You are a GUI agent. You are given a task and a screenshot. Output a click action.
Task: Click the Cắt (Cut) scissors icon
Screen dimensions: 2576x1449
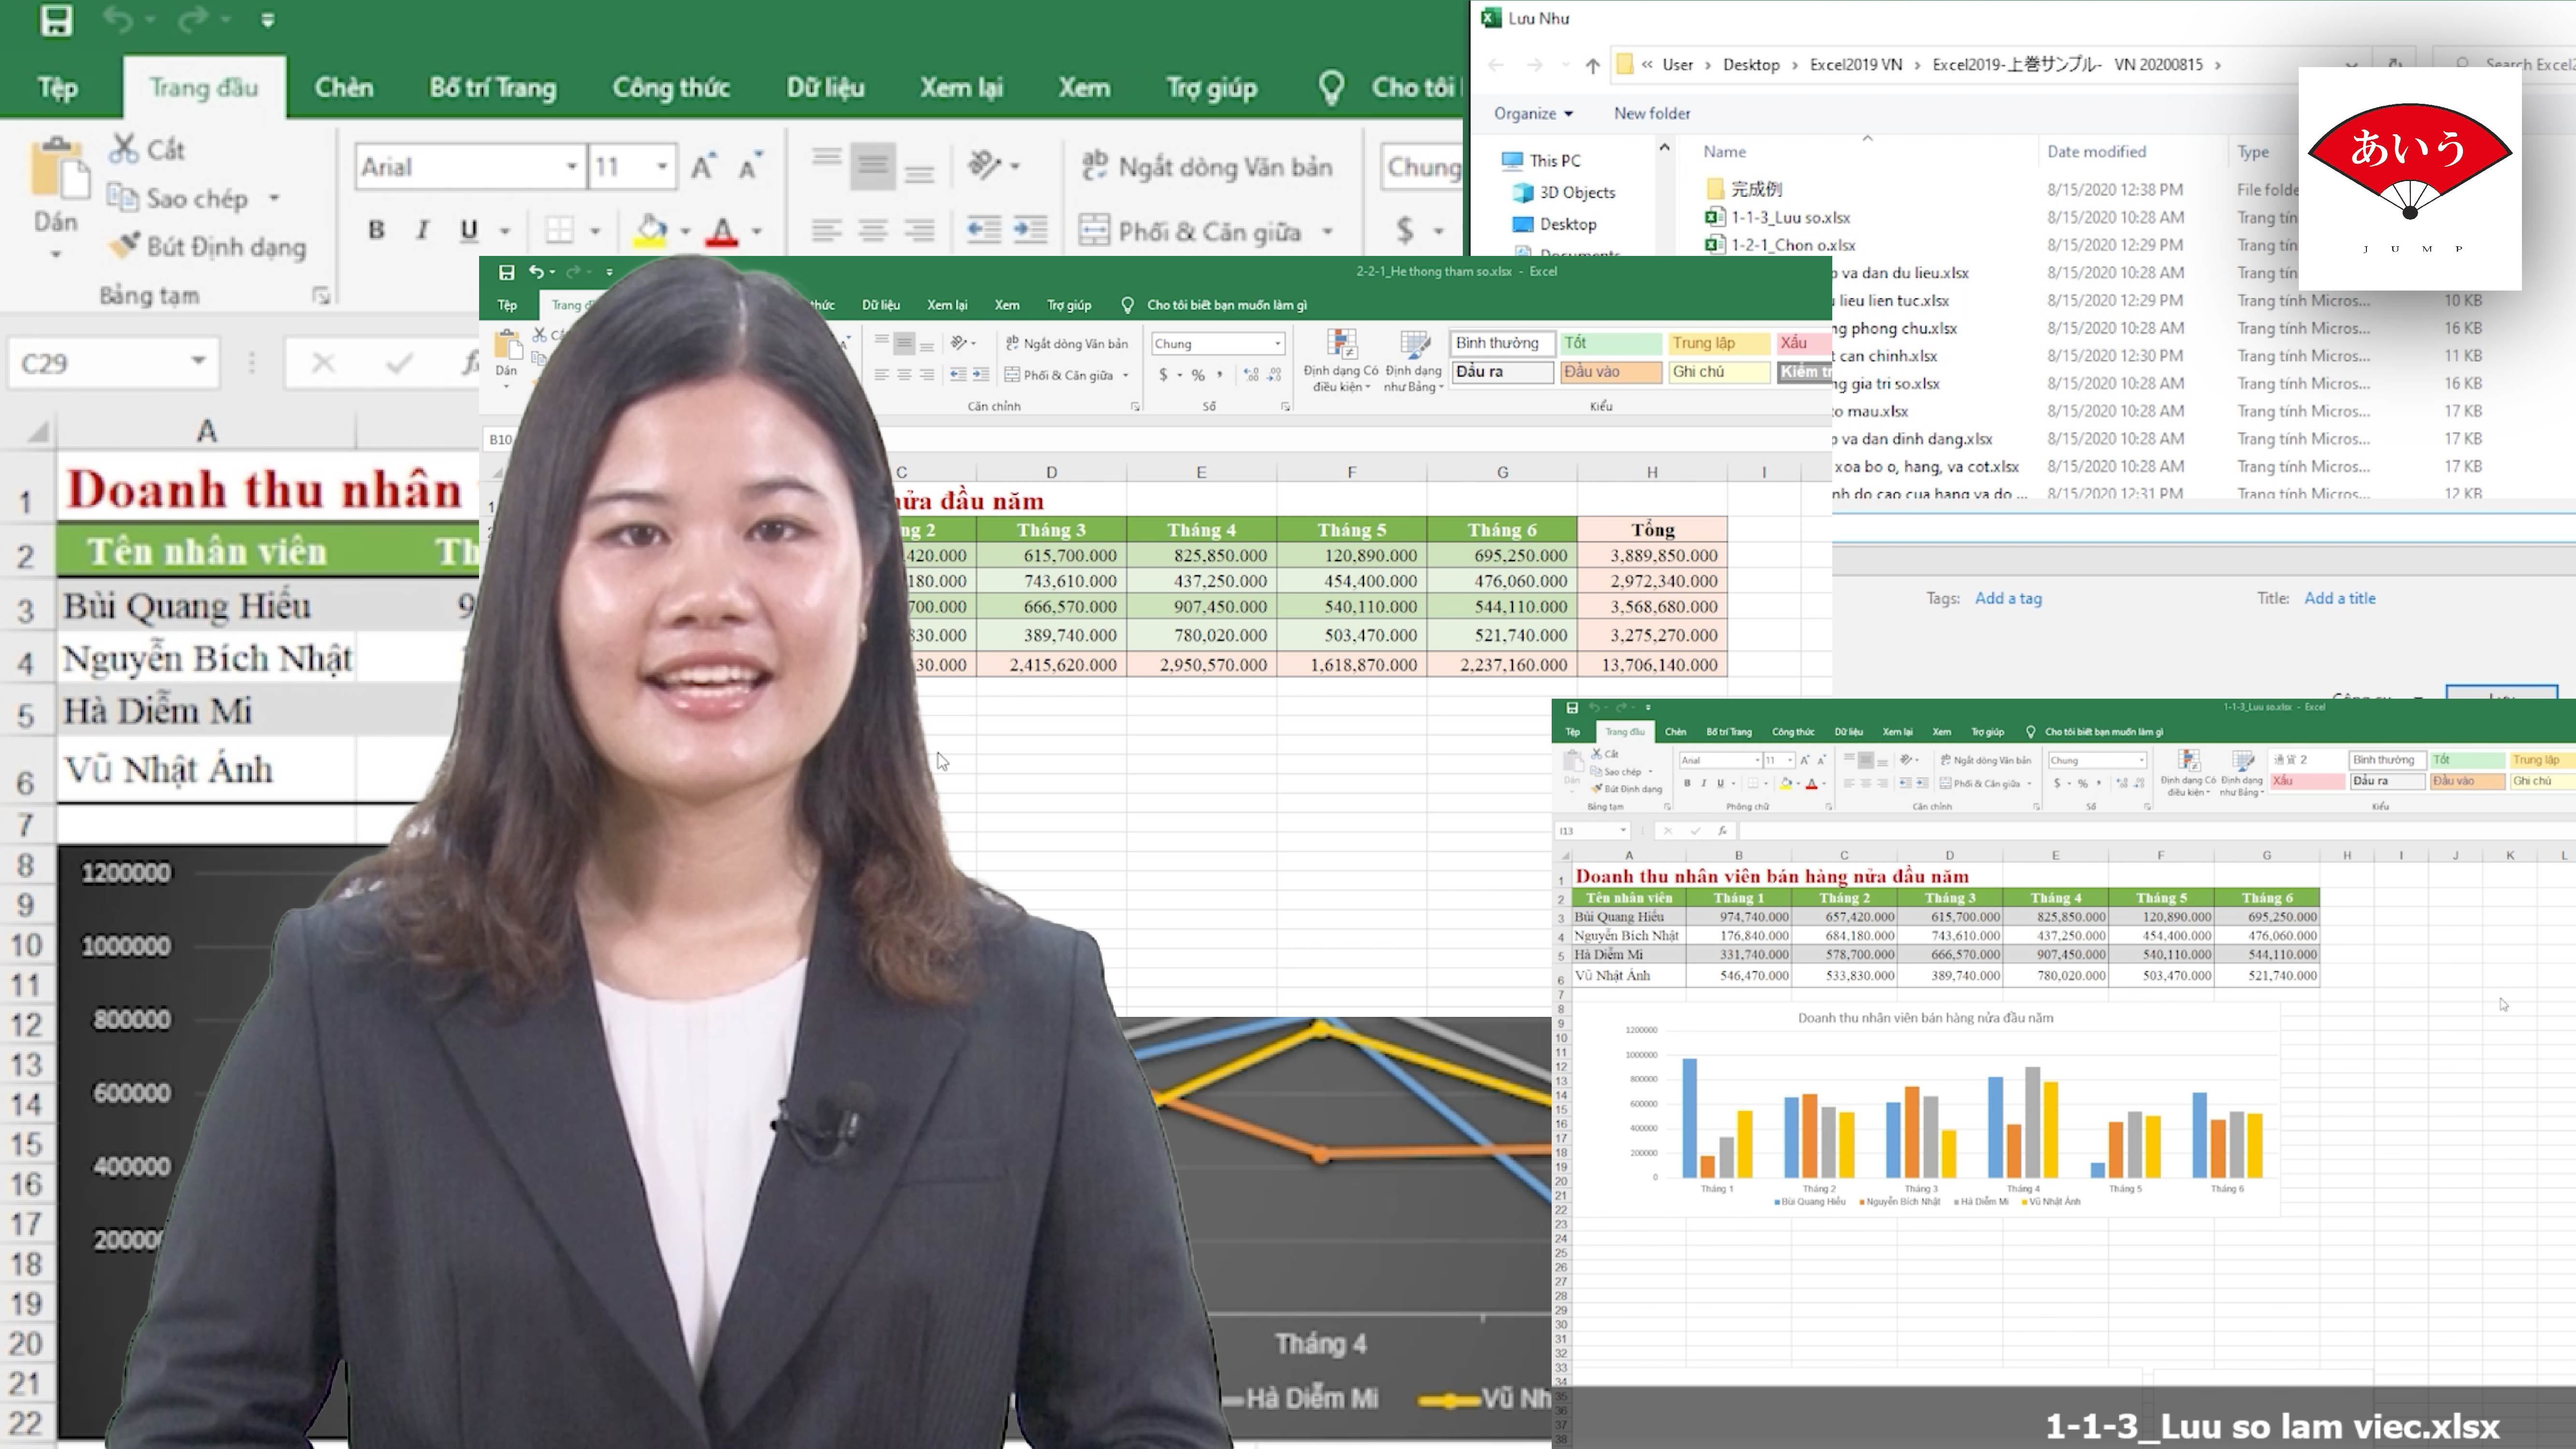point(124,149)
